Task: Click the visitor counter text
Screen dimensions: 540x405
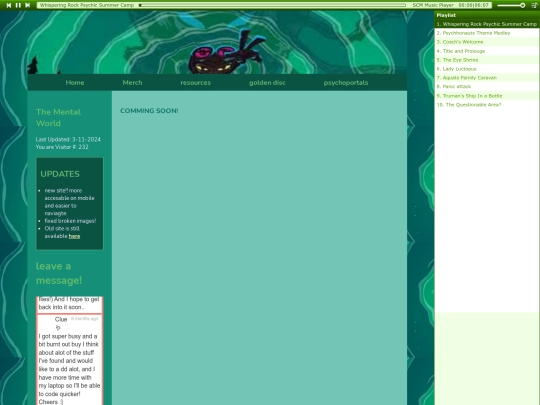Action: 62,147
